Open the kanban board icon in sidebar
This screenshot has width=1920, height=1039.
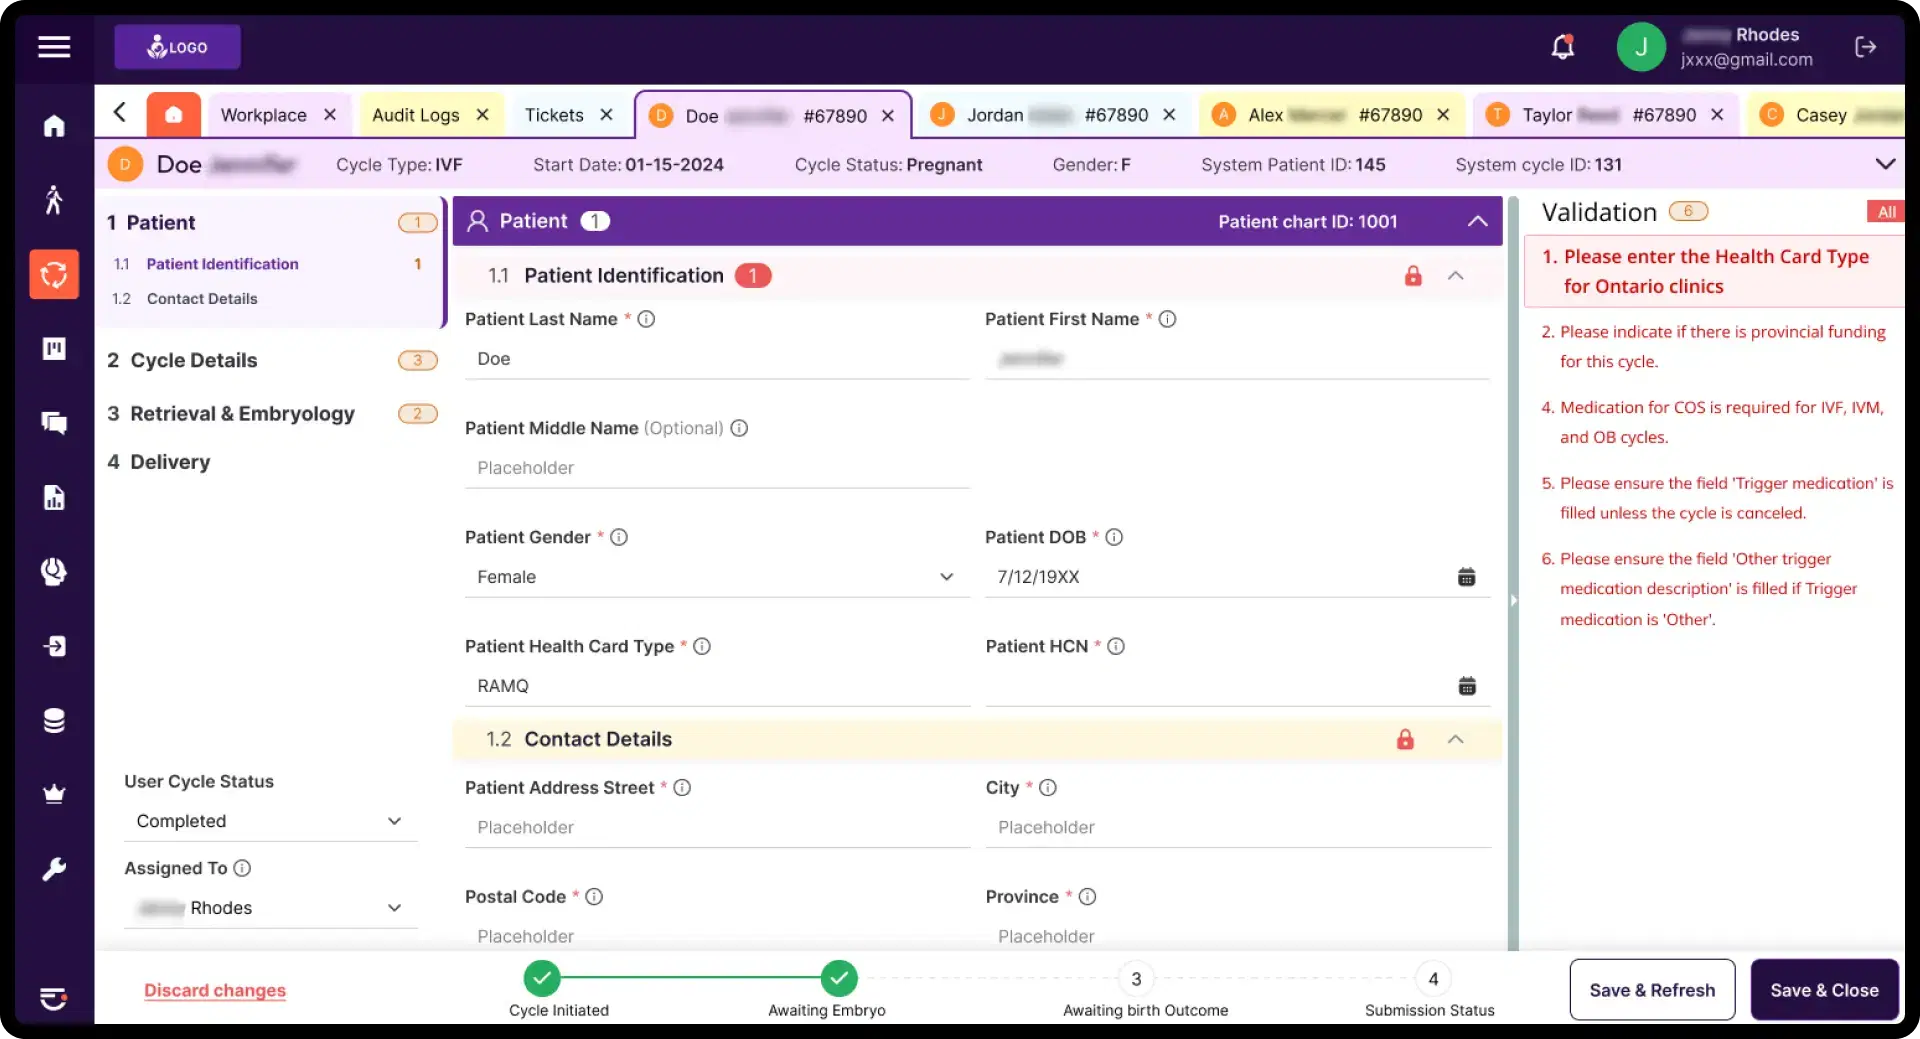pos(54,348)
